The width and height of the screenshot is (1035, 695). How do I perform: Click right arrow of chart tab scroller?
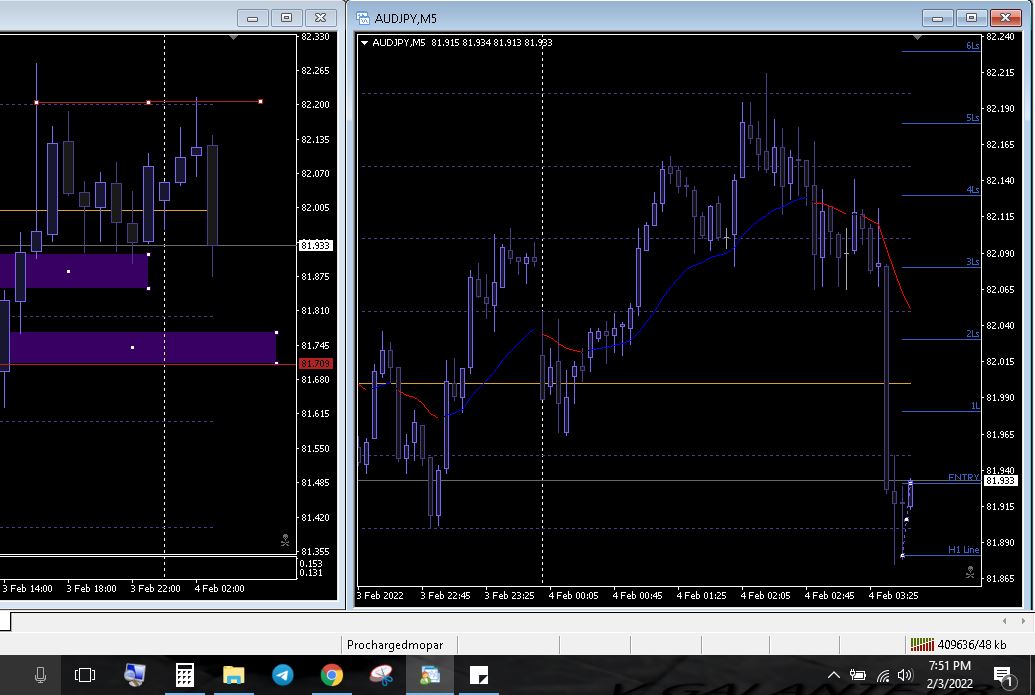pyautogui.click(x=1023, y=621)
